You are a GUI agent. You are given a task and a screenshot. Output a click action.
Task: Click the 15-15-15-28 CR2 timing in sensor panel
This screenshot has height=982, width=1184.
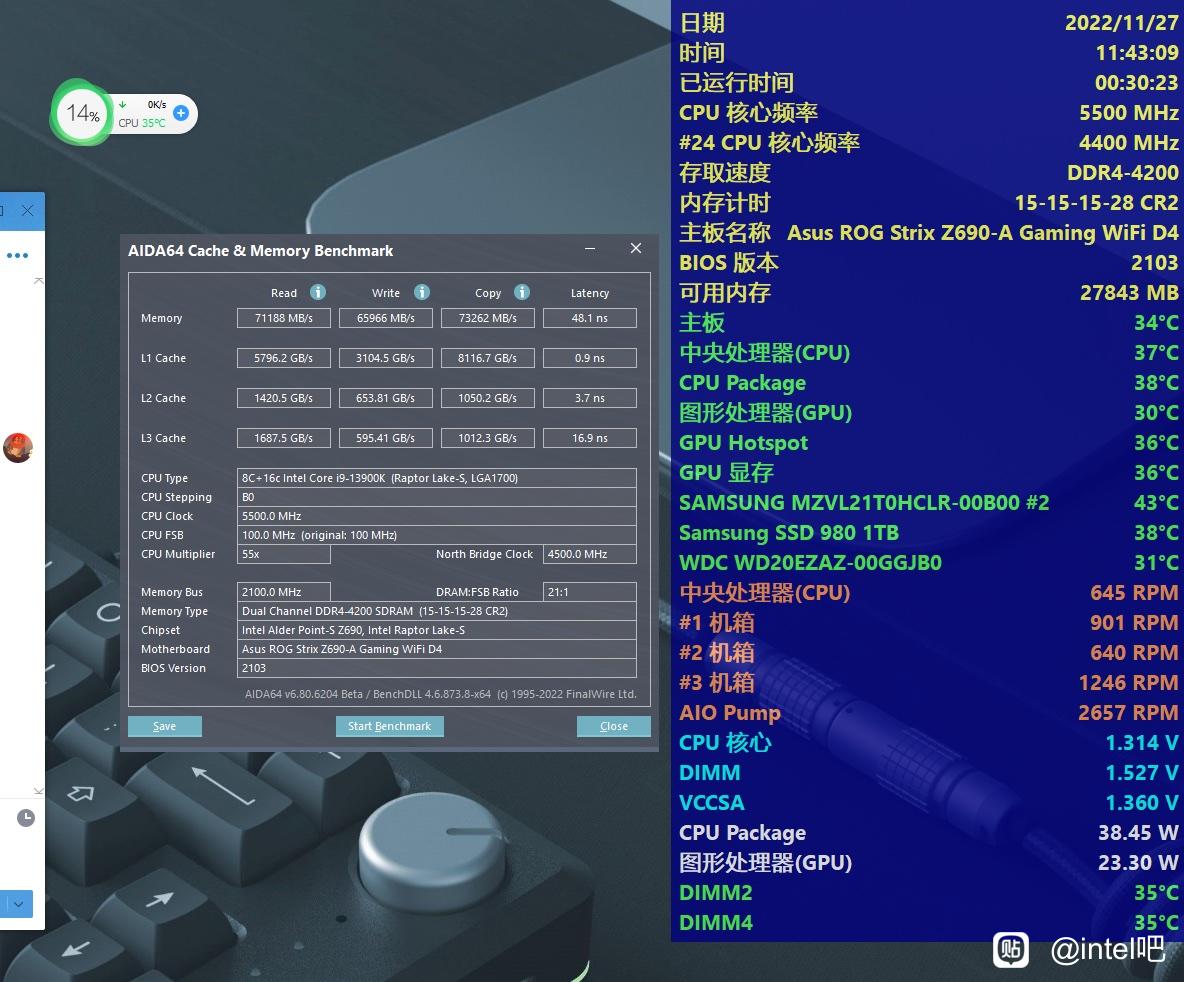pyautogui.click(x=1096, y=202)
